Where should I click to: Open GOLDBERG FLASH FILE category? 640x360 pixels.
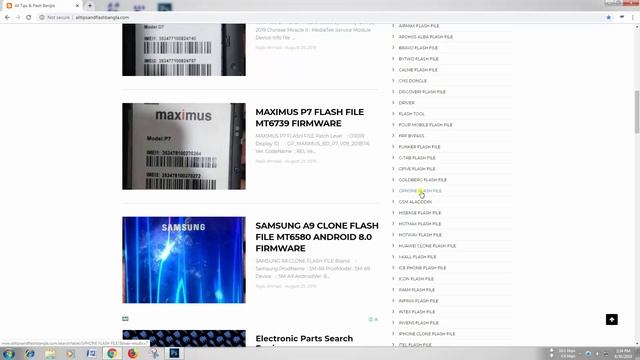point(422,180)
